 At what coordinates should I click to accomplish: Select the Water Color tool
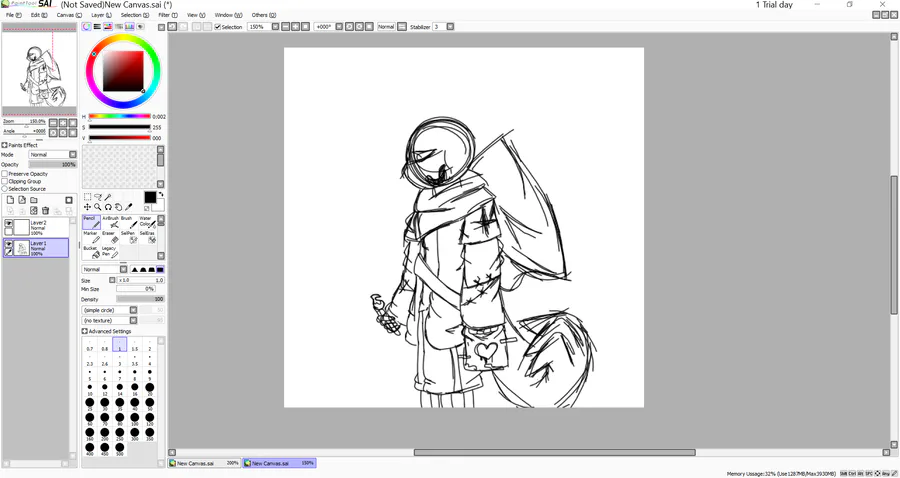[147, 223]
